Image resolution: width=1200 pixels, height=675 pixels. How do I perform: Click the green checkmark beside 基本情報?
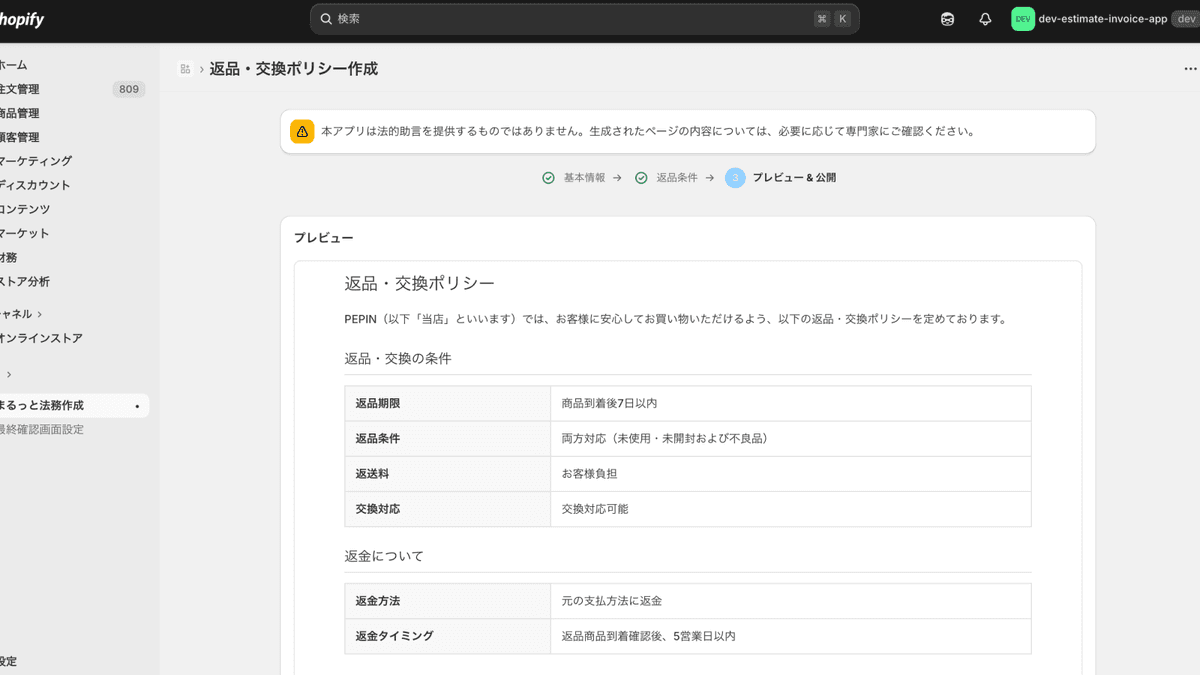549,177
